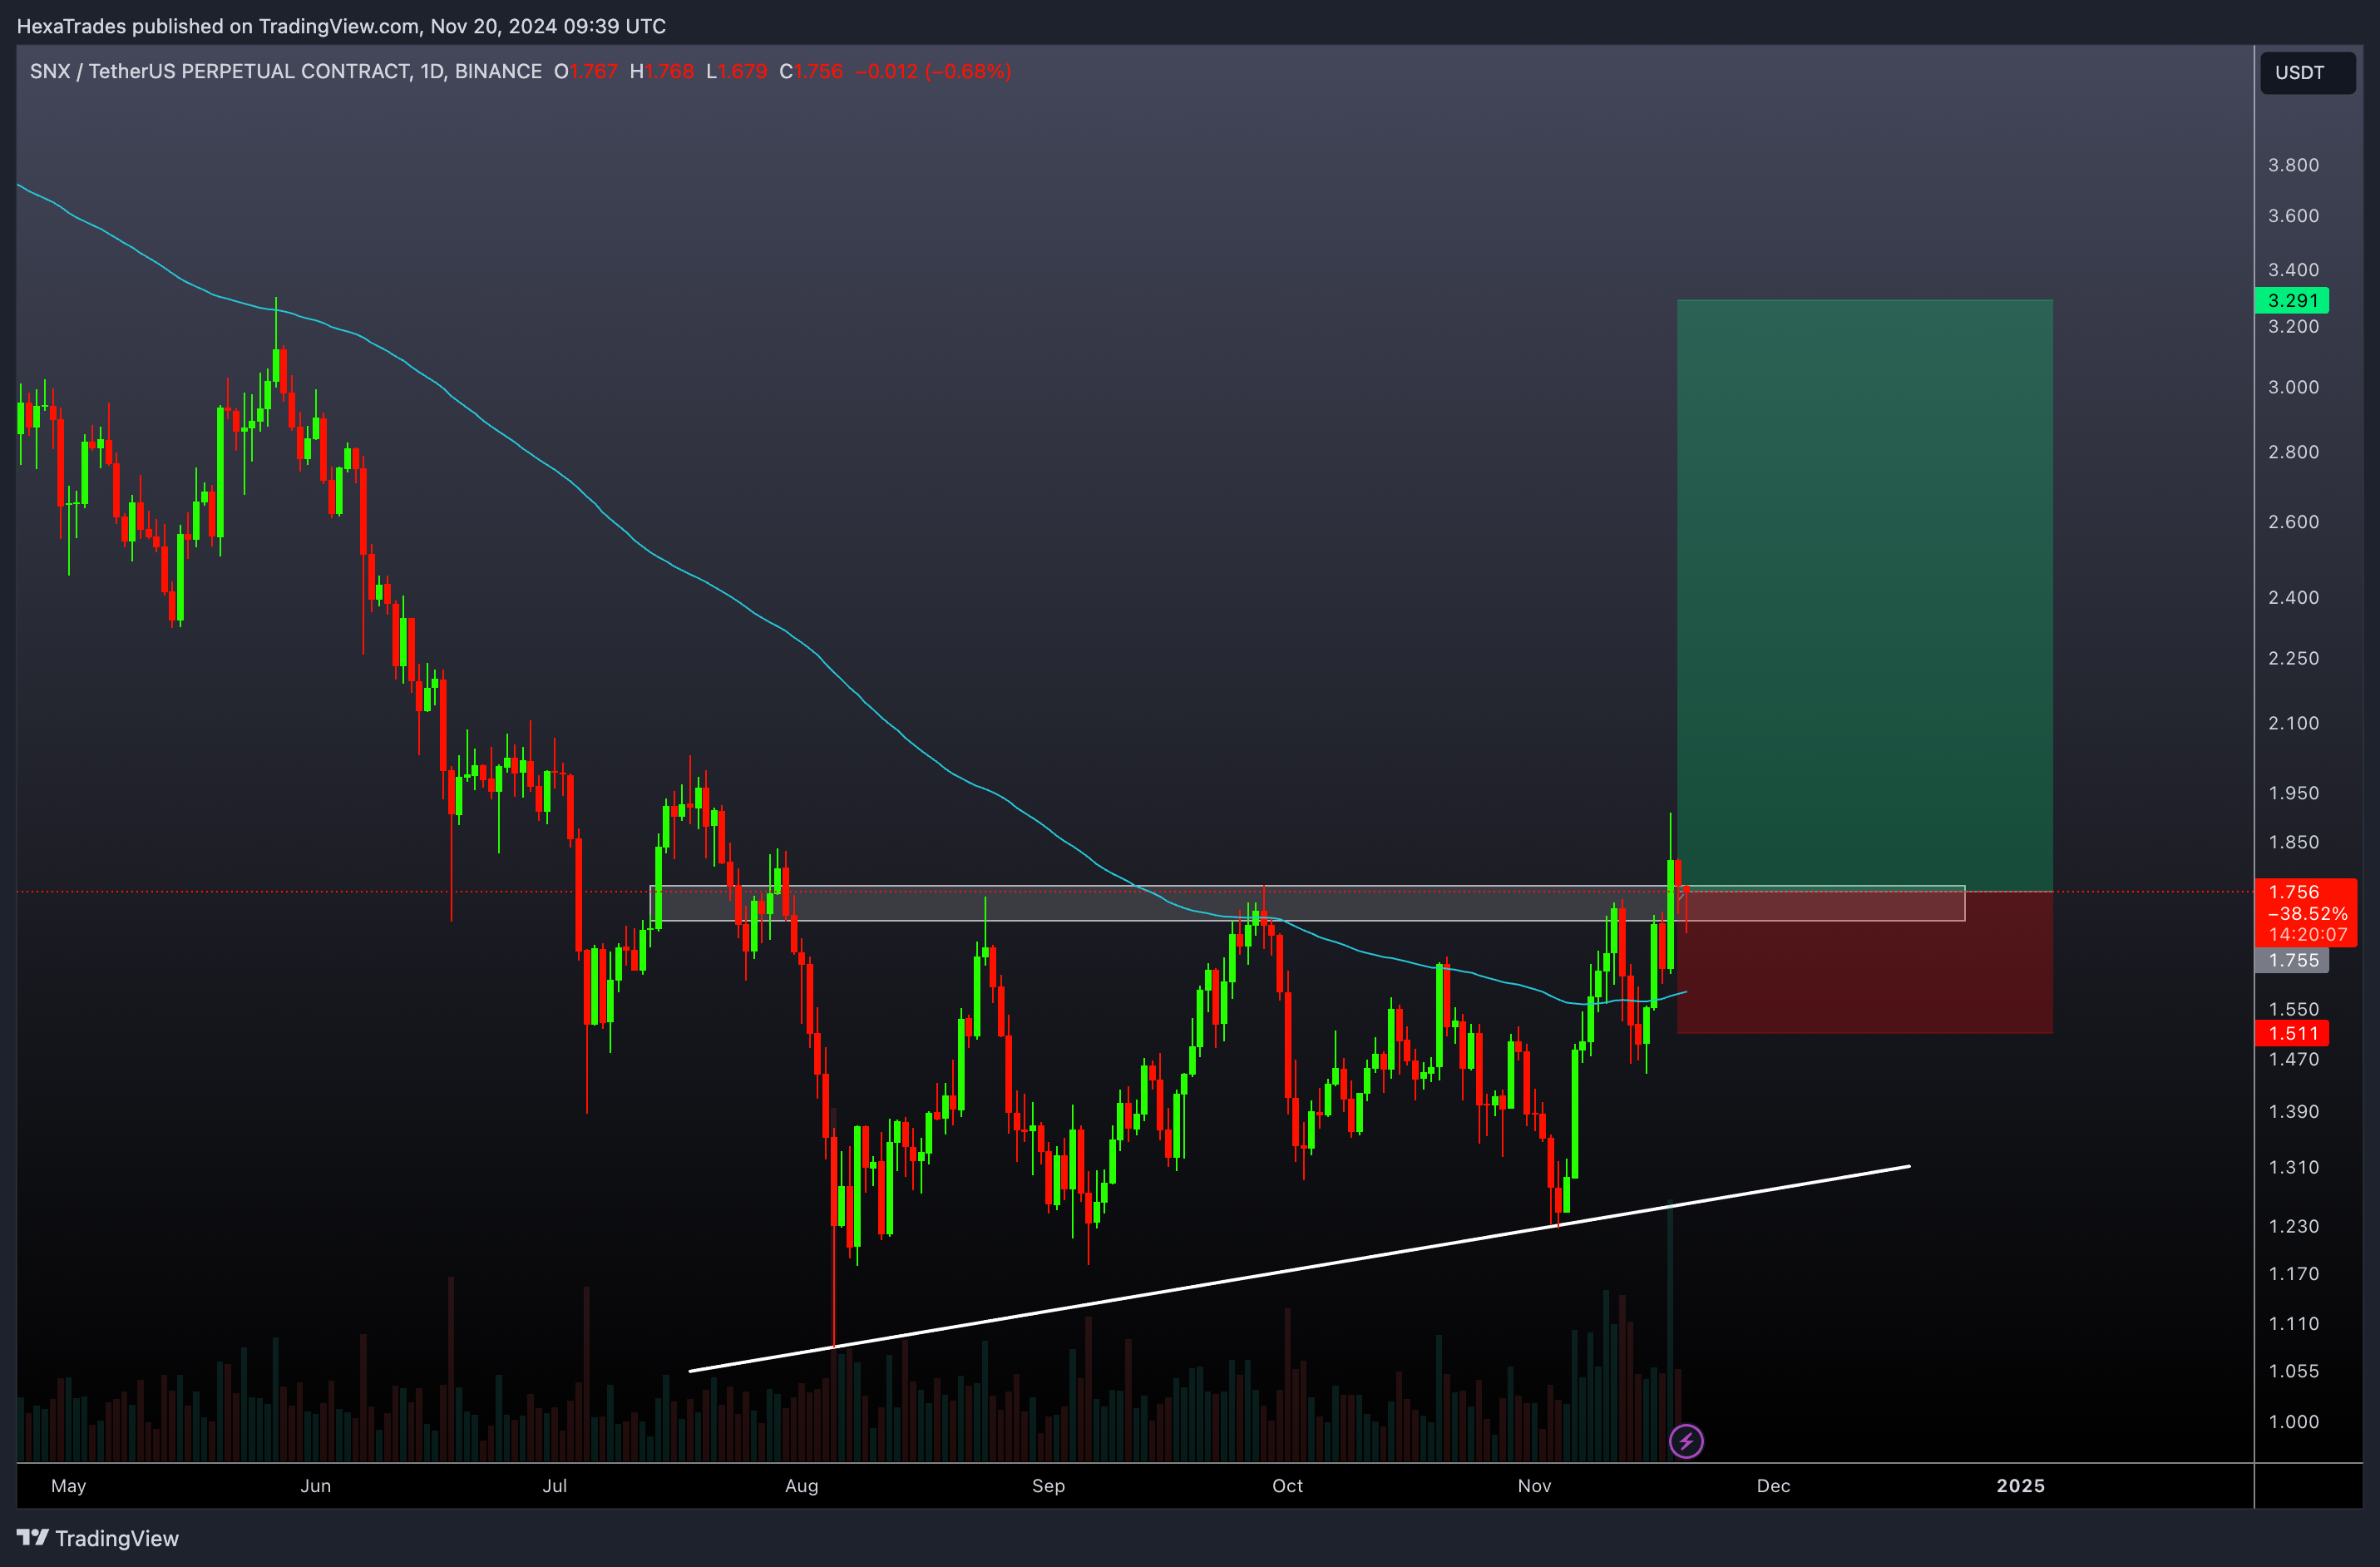Click the red 1.756 current price label
Viewport: 2380px width, 1567px height.
point(2293,891)
